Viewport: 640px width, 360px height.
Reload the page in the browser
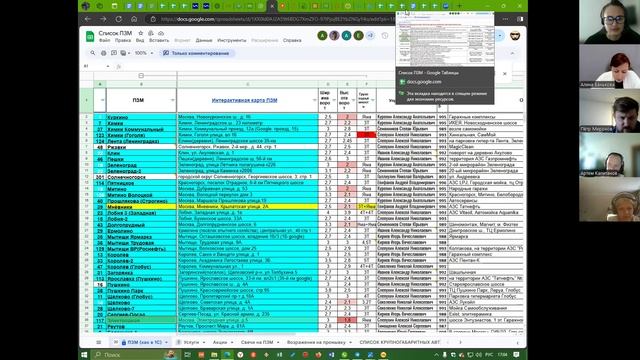[x=118, y=19]
